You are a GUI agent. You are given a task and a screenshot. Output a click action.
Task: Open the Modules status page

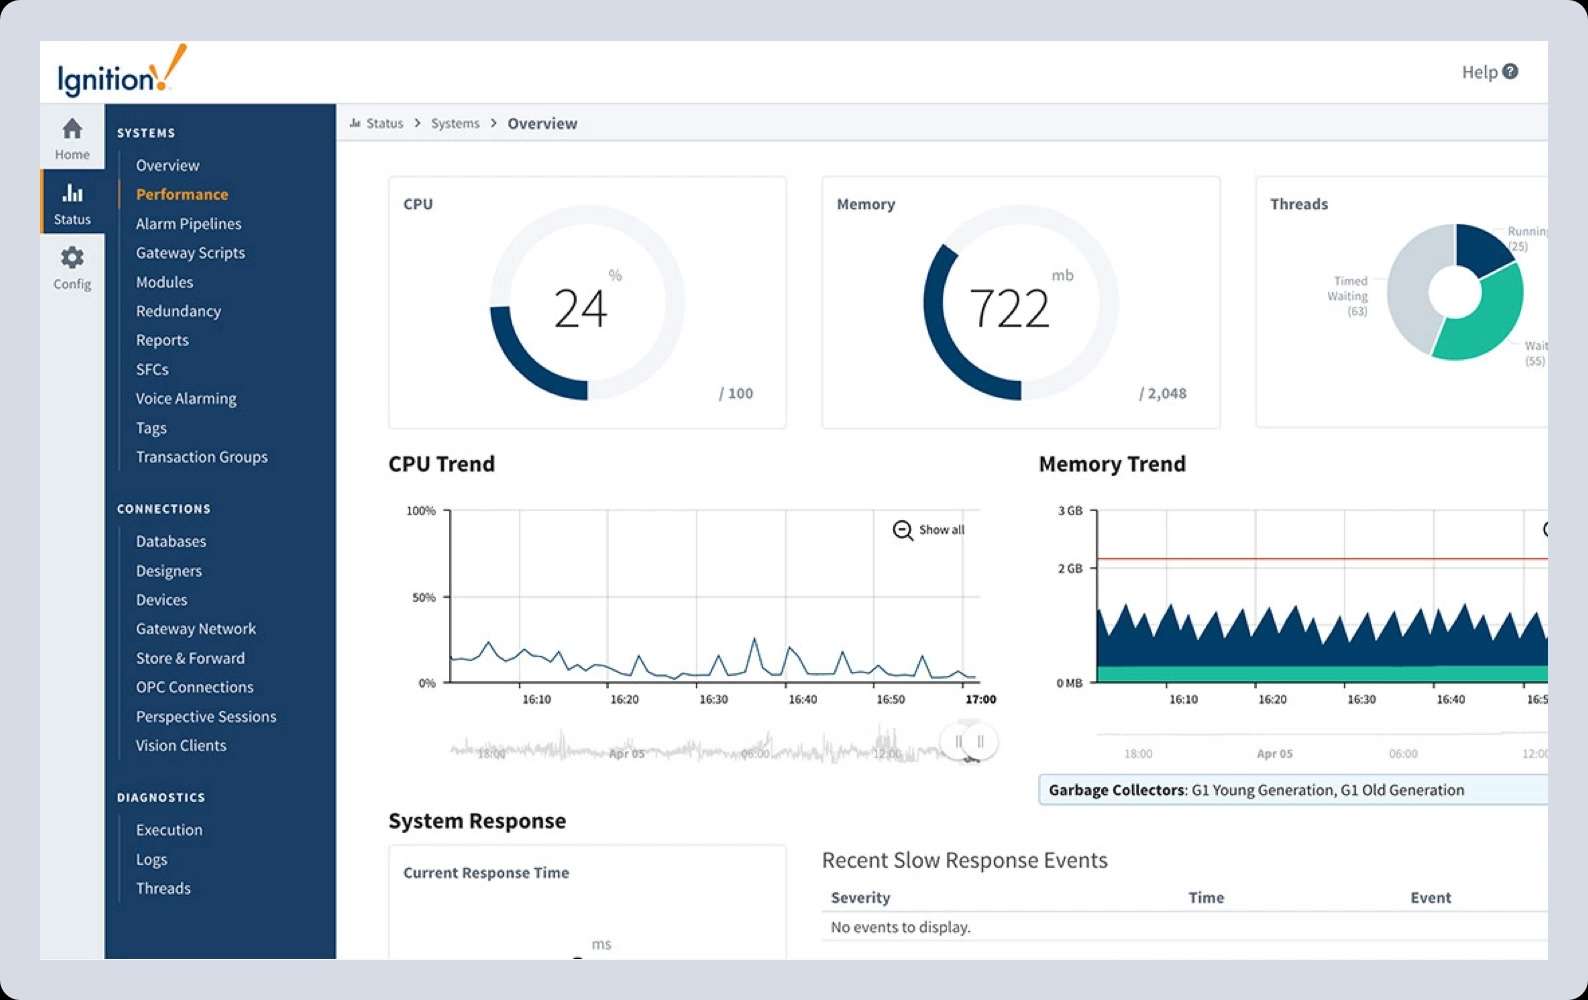164,282
